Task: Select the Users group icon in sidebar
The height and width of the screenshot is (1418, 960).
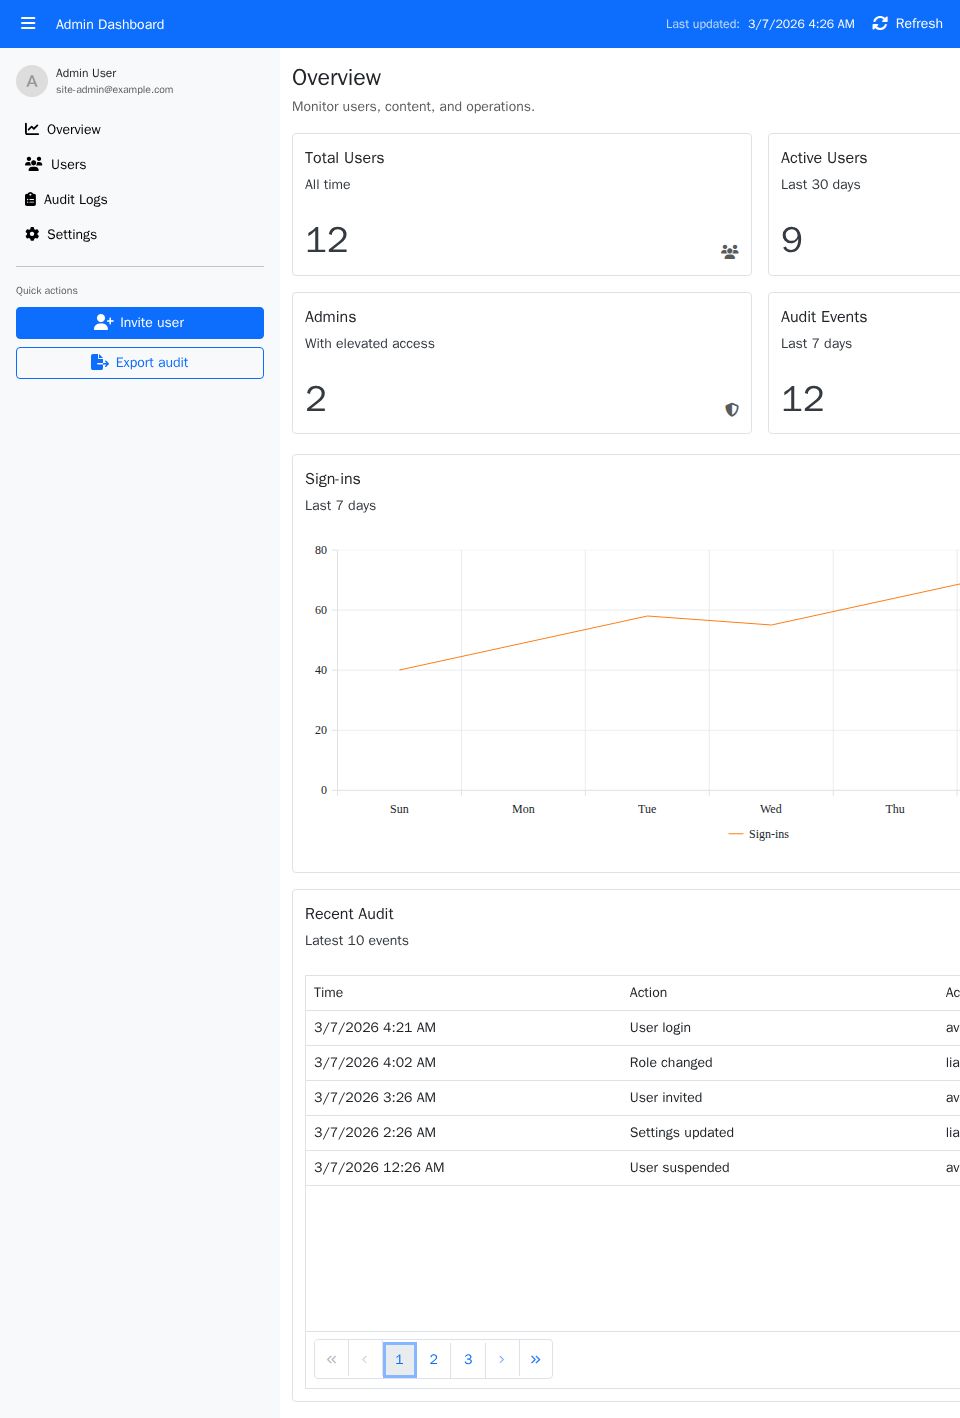Action: pyautogui.click(x=34, y=164)
